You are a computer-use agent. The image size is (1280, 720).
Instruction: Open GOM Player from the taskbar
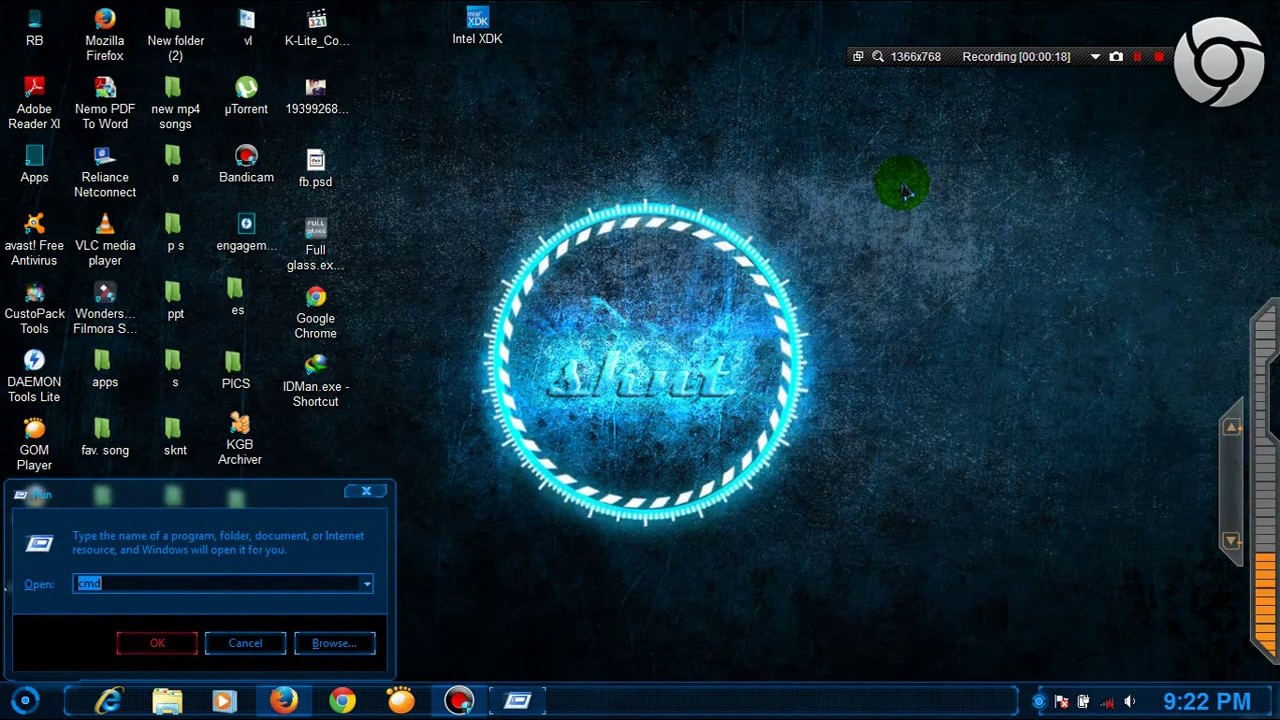(401, 701)
